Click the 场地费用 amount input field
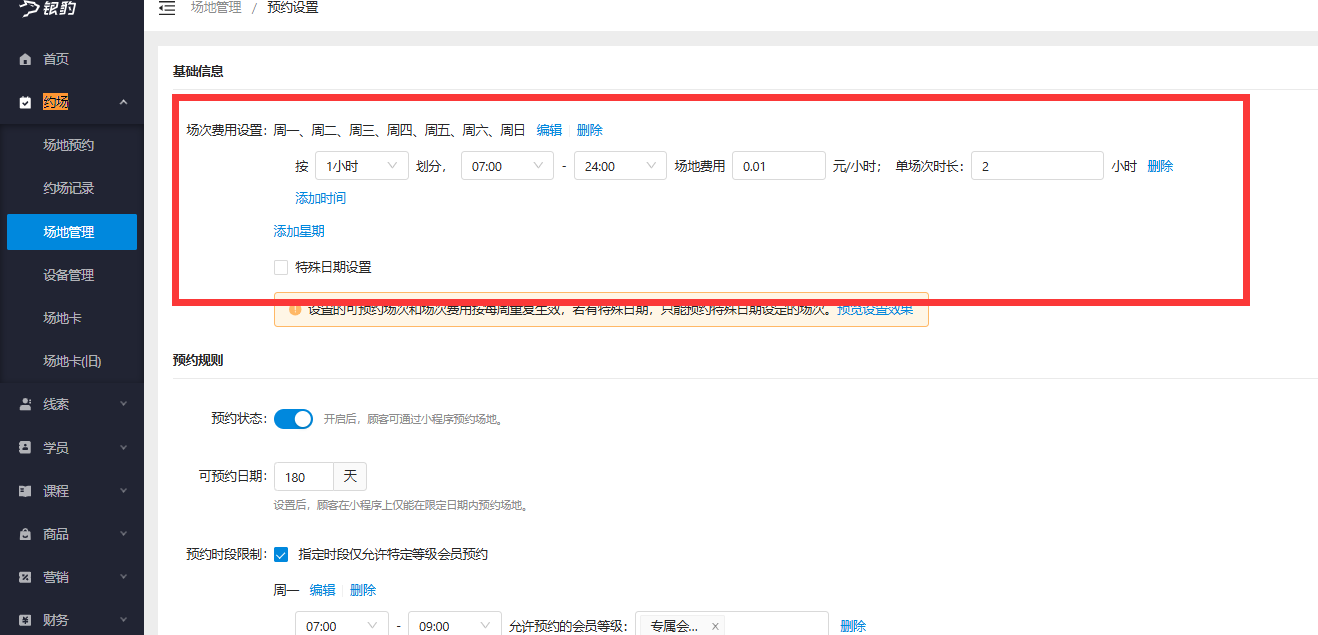The image size is (1318, 635). point(778,165)
